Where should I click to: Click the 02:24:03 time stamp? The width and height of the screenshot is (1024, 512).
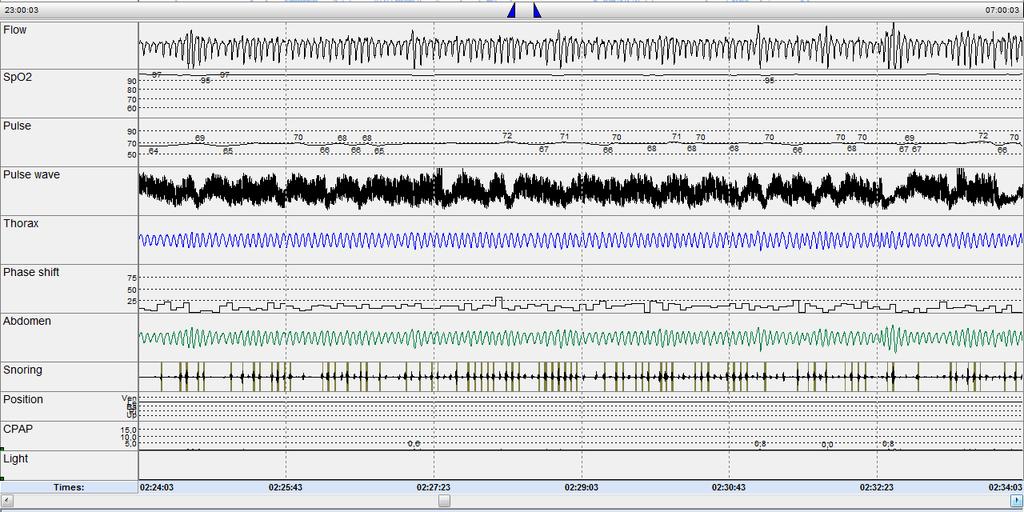[157, 487]
